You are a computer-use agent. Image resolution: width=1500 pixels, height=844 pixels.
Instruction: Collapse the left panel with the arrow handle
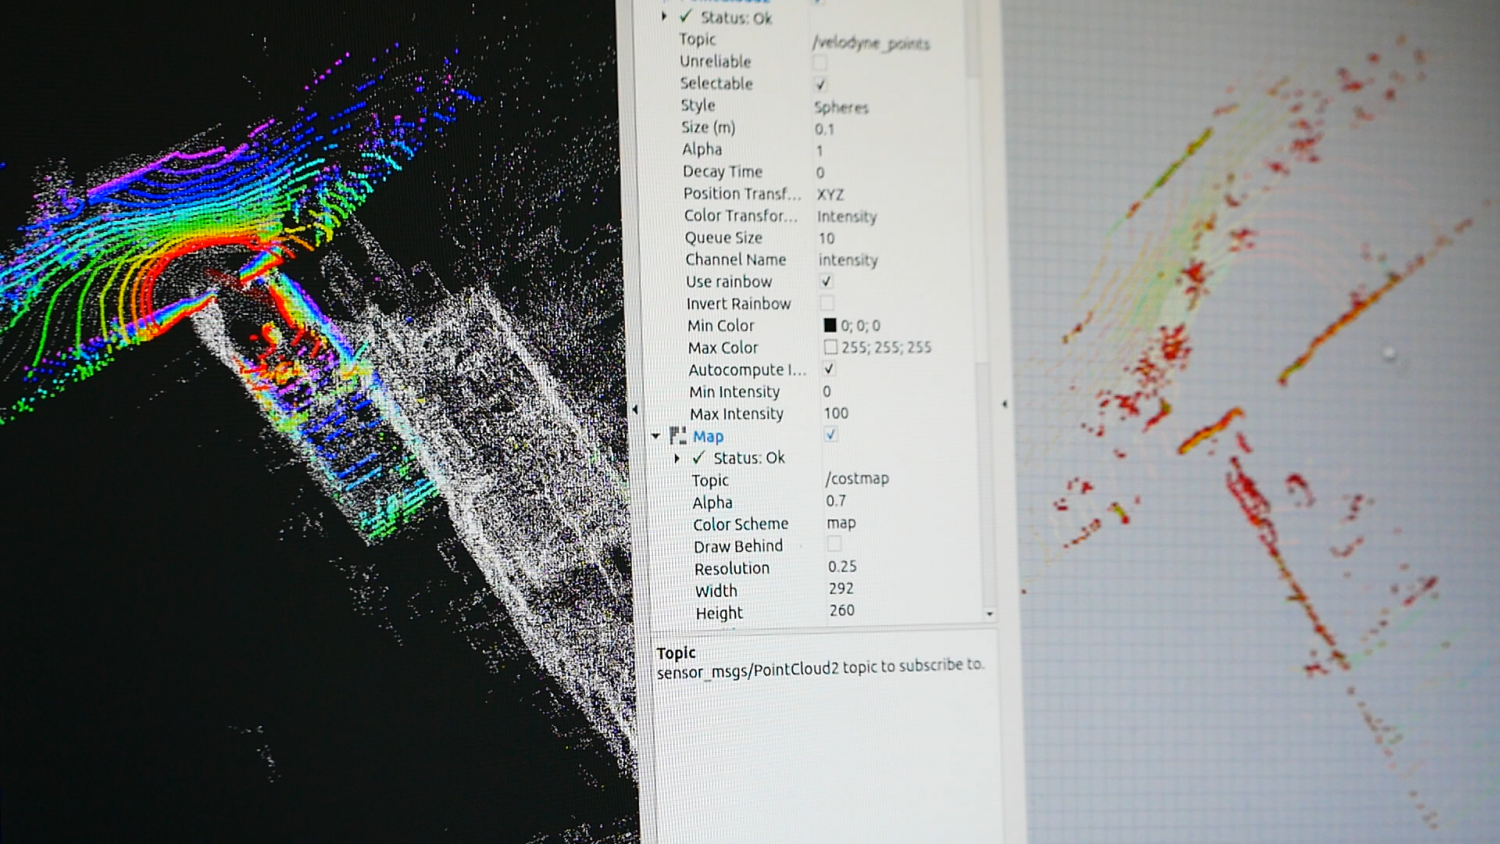click(x=635, y=409)
